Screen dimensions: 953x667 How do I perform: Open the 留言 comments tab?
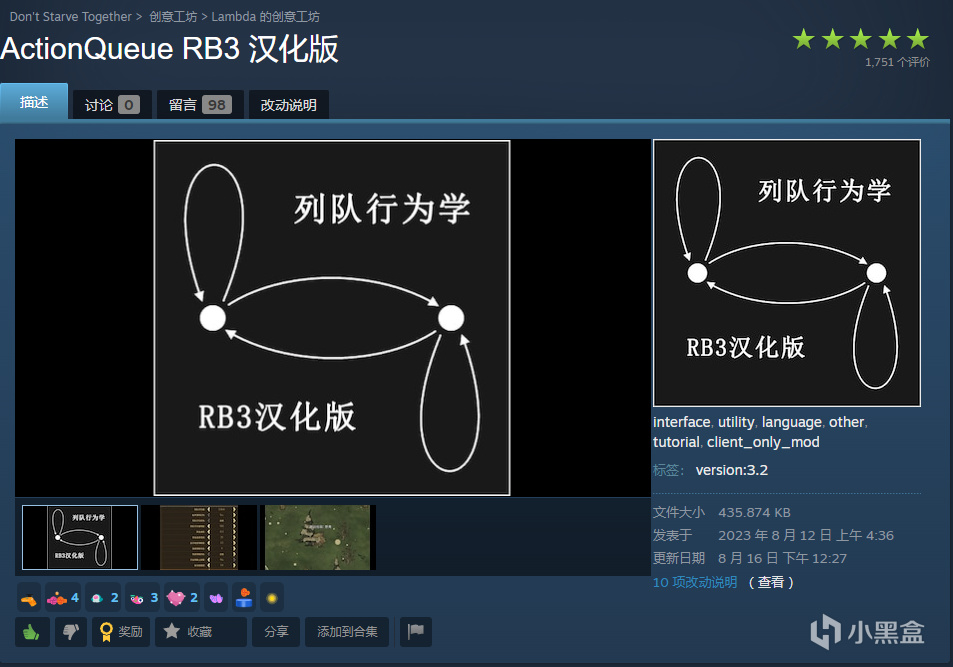click(200, 105)
